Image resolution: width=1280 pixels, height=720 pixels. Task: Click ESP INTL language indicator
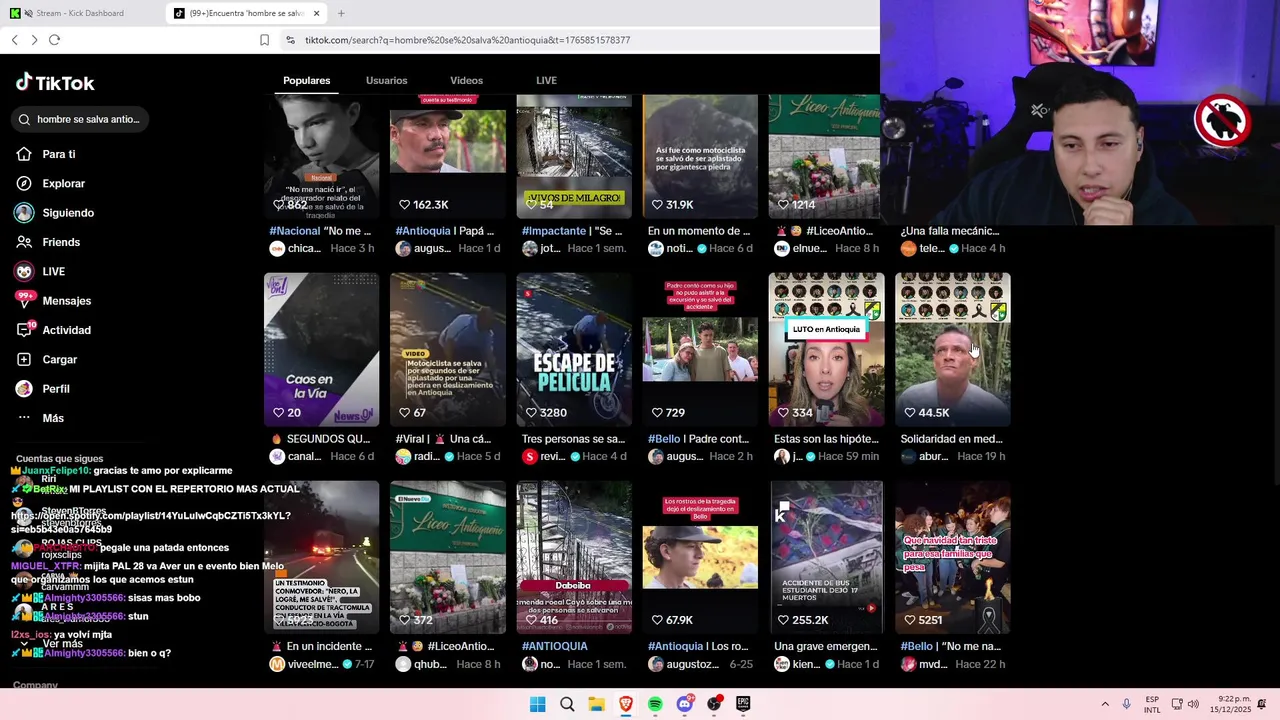point(1152,704)
